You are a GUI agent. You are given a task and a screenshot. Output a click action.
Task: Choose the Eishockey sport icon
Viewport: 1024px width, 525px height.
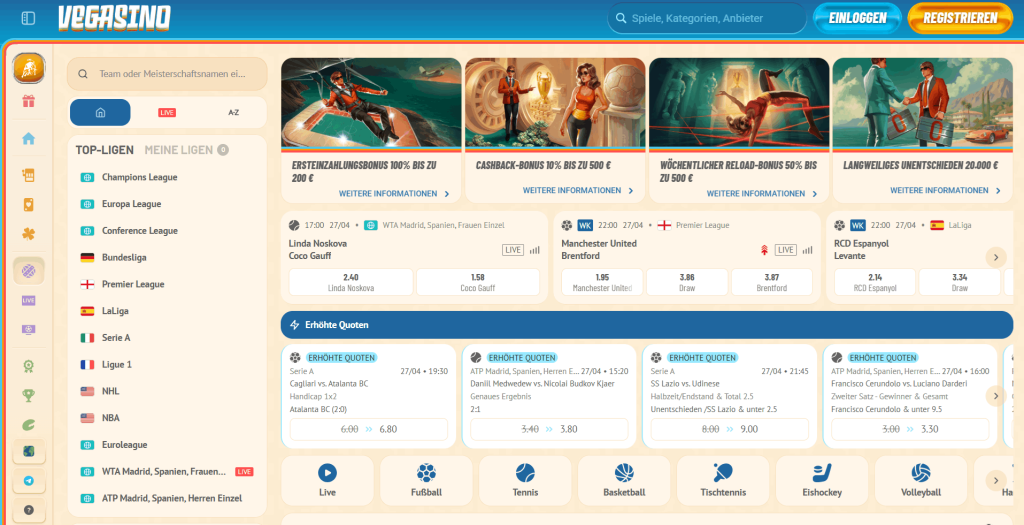(x=821, y=481)
